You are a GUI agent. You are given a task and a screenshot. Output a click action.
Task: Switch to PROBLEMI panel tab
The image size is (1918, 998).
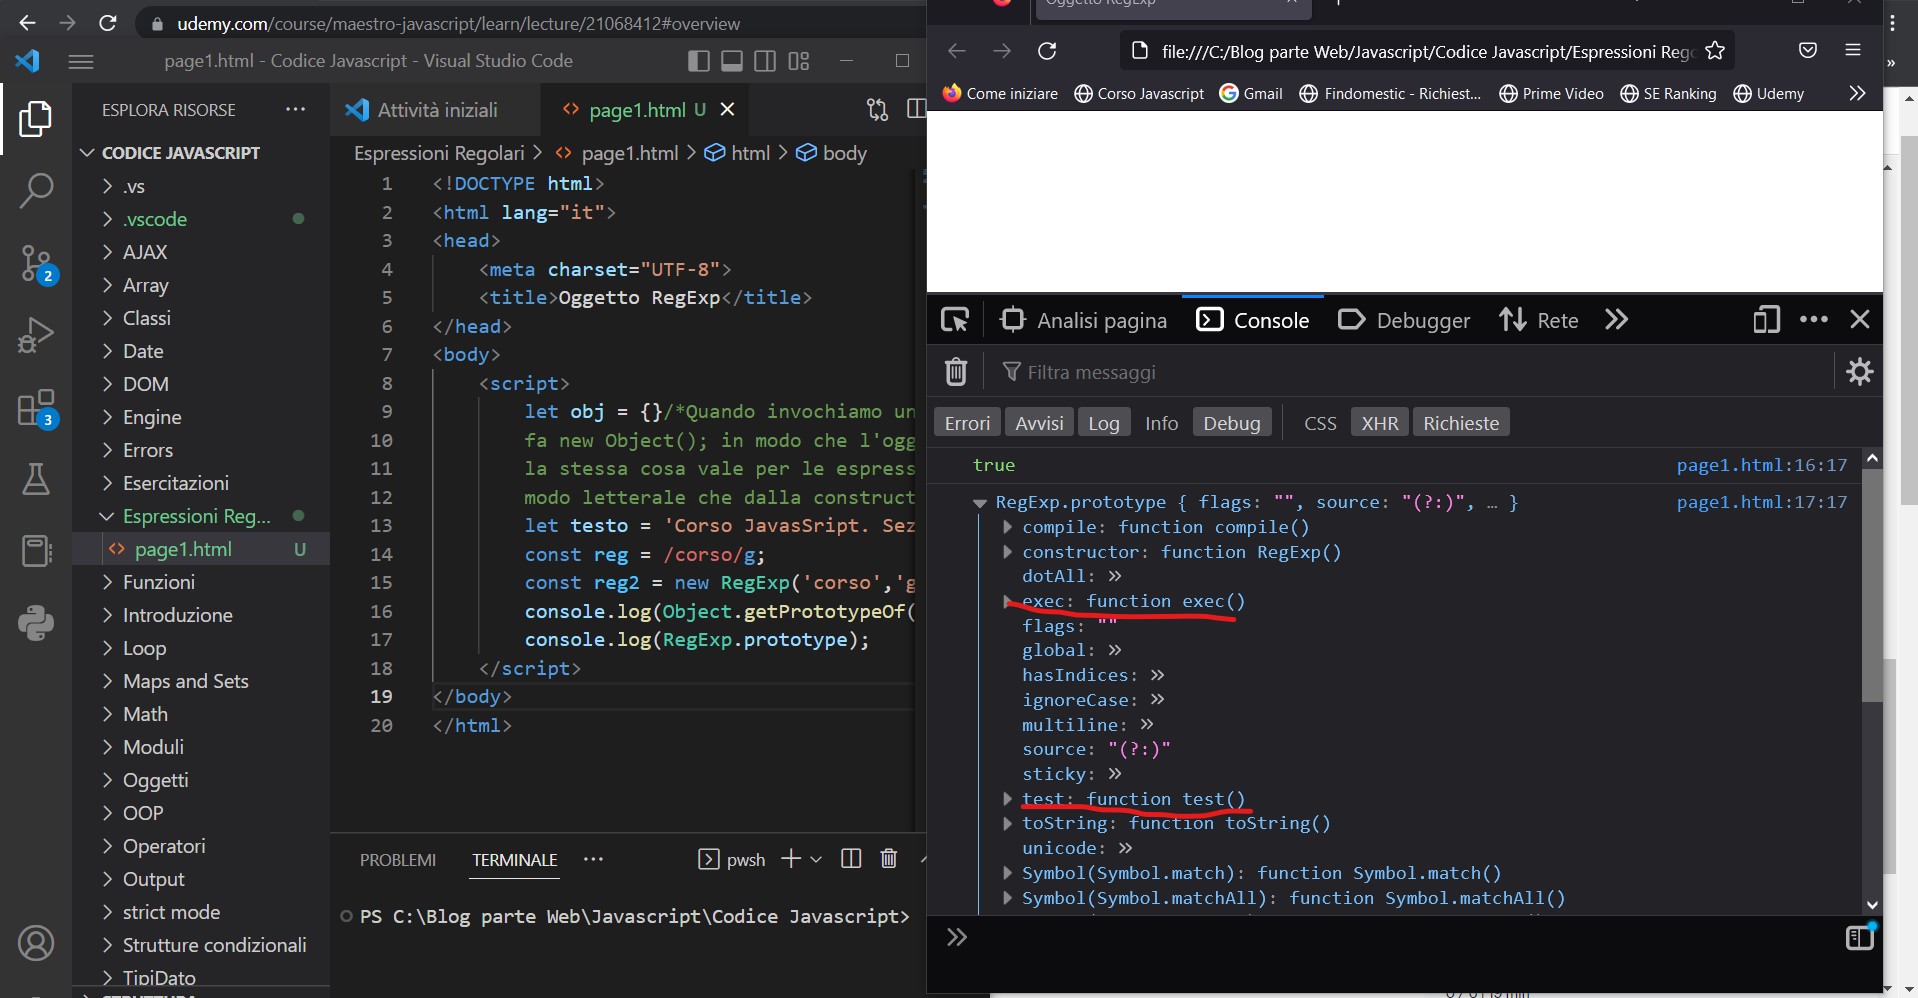coord(398,860)
